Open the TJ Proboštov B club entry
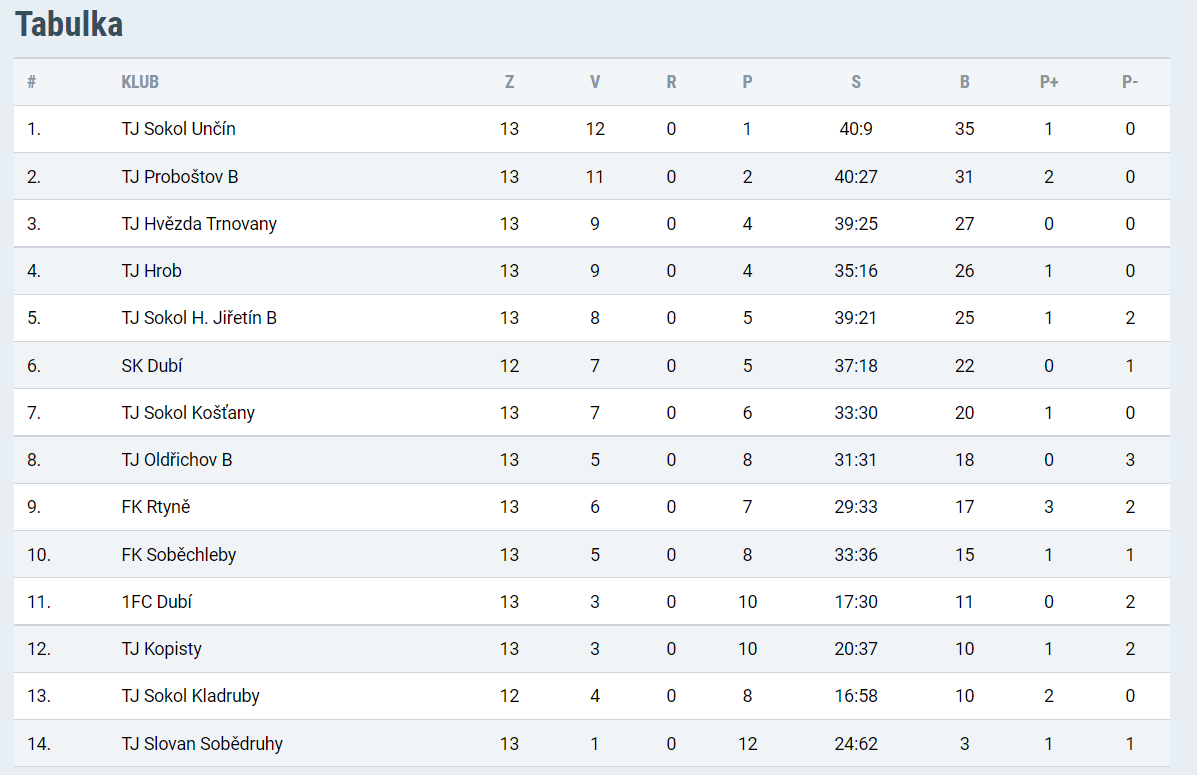 [x=180, y=177]
